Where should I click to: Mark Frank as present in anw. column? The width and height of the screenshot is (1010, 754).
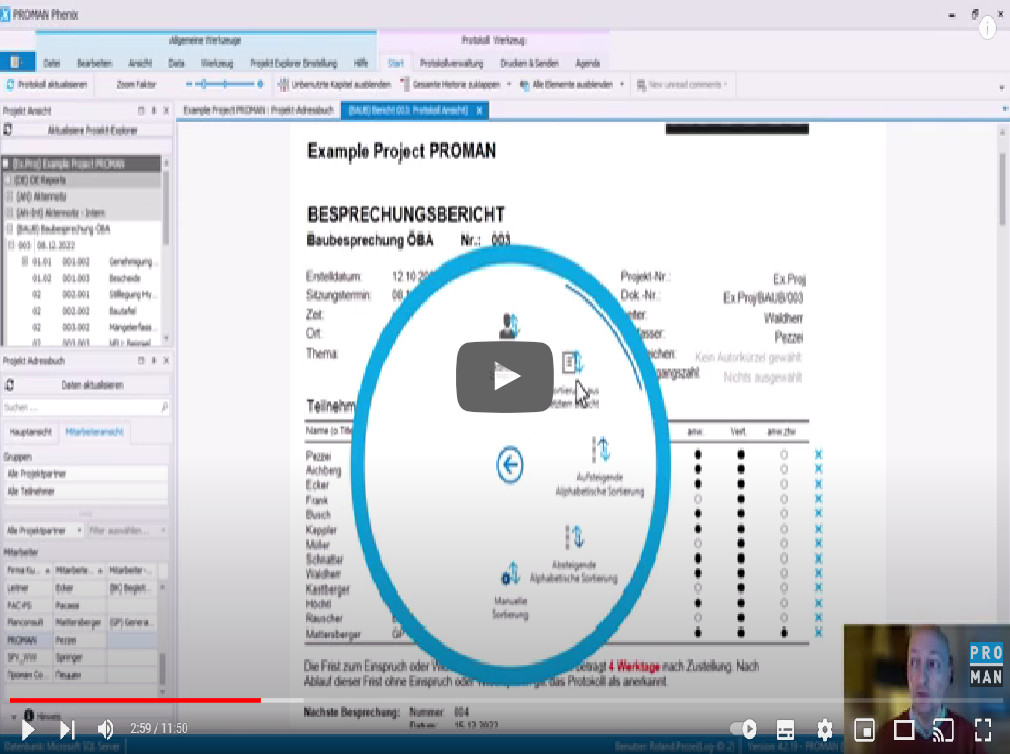tap(698, 499)
